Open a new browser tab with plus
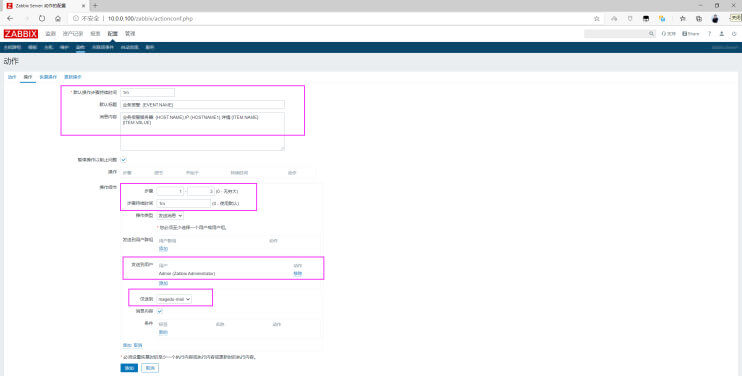The width and height of the screenshot is (742, 376). pos(95,6)
